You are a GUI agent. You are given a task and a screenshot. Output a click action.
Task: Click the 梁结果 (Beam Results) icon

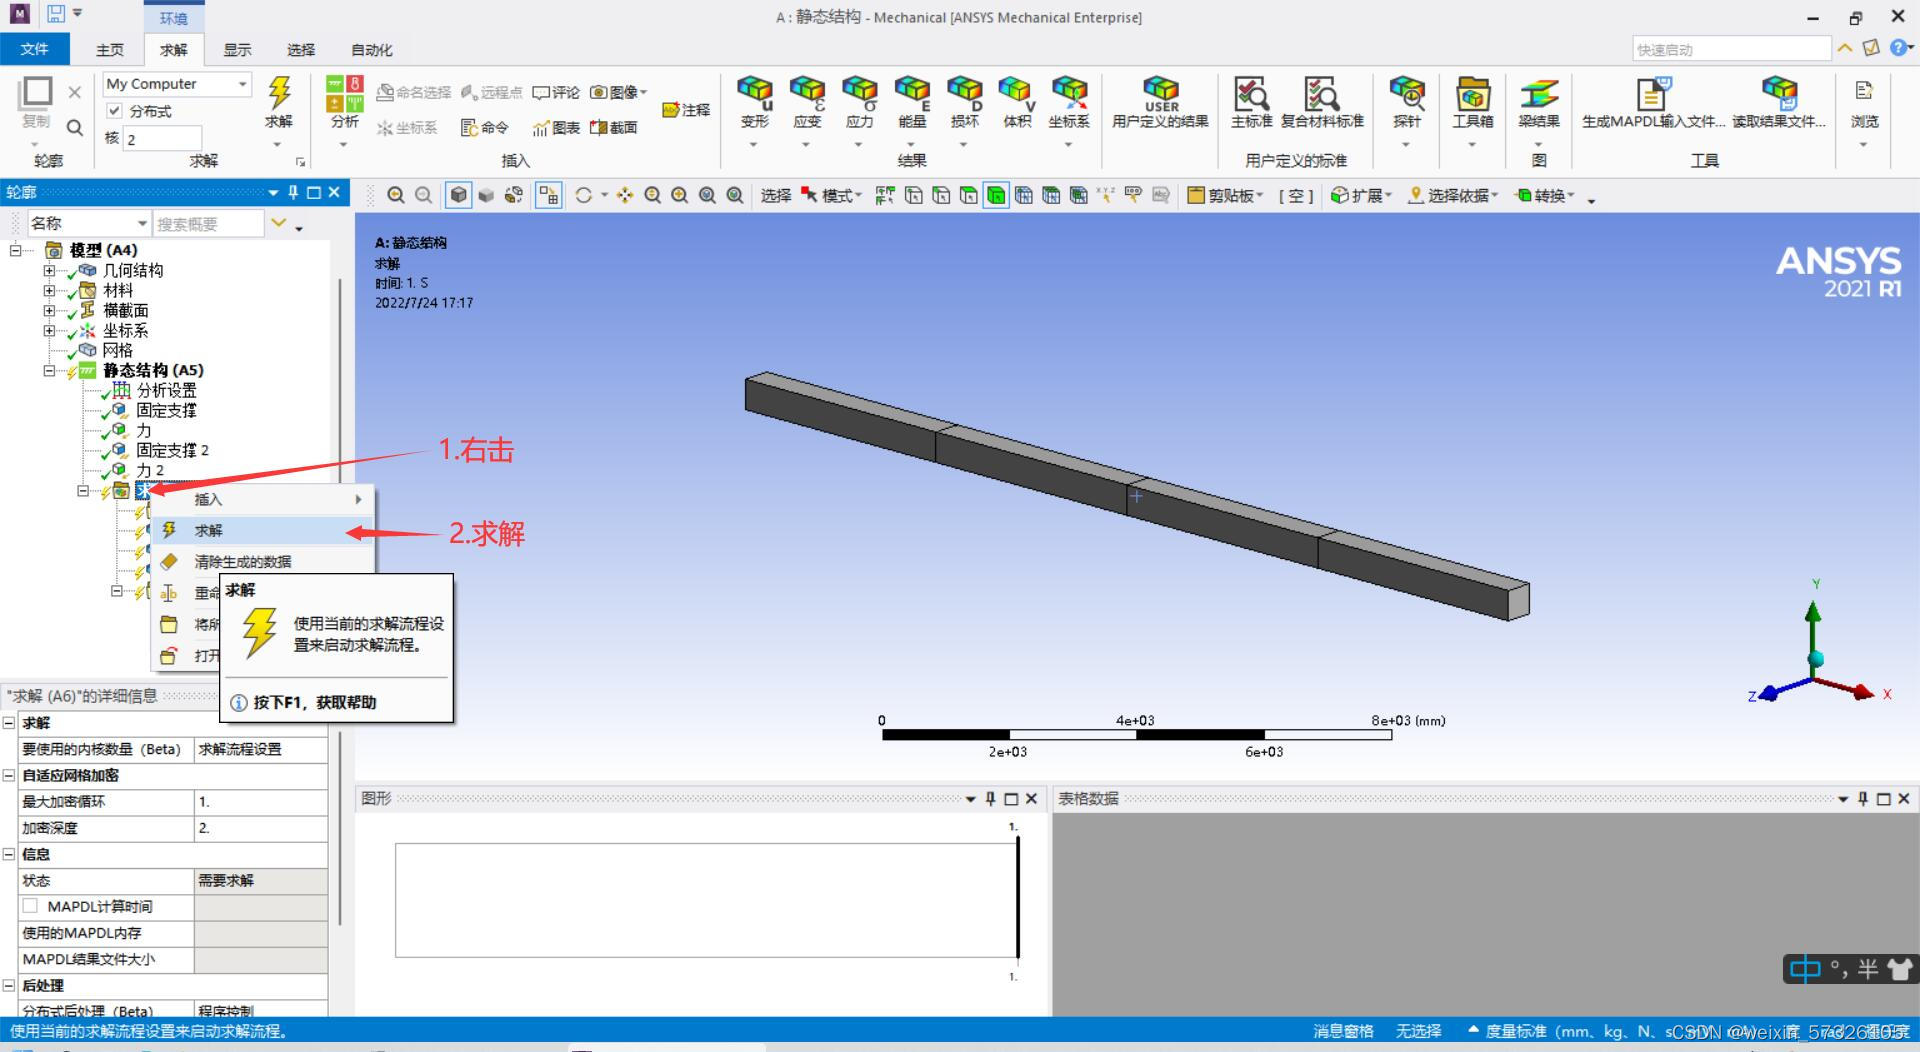point(1538,101)
